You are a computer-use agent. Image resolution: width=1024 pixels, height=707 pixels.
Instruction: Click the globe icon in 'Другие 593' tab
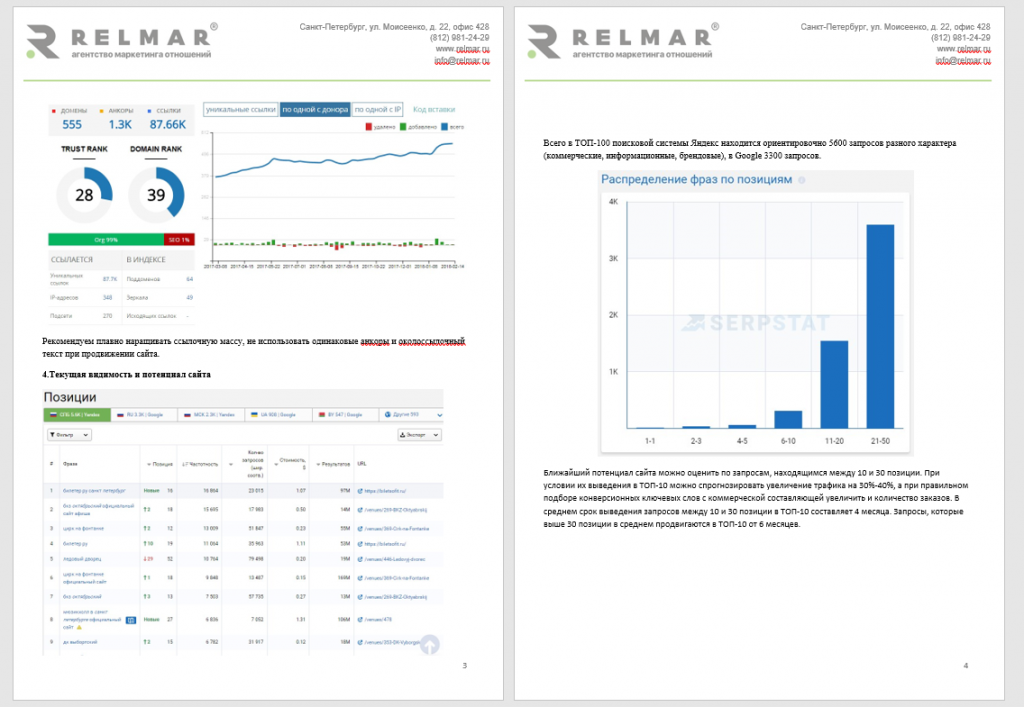click(x=388, y=415)
